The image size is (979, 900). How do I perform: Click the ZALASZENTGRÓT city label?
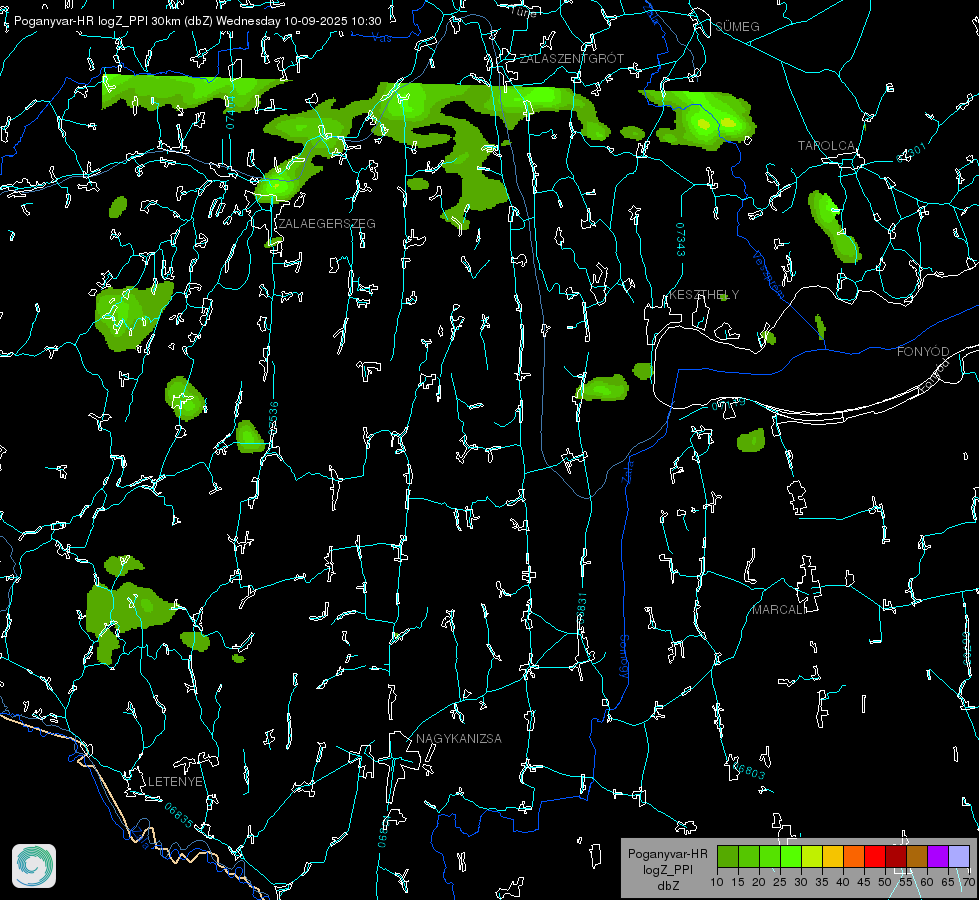571,58
